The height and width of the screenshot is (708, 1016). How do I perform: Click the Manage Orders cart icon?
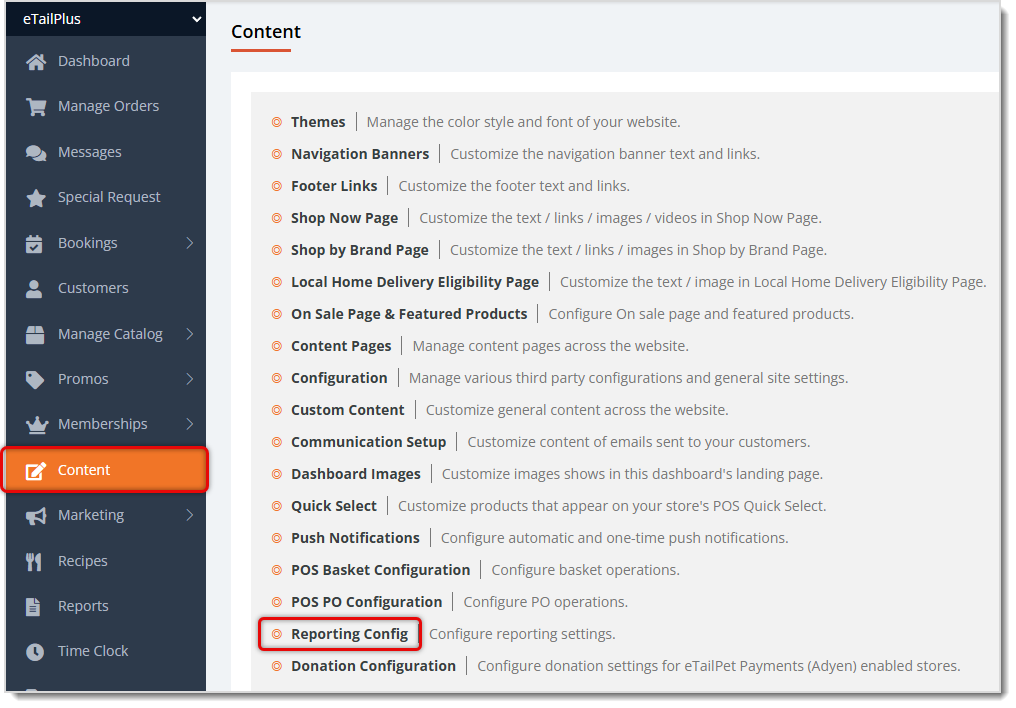[36, 107]
